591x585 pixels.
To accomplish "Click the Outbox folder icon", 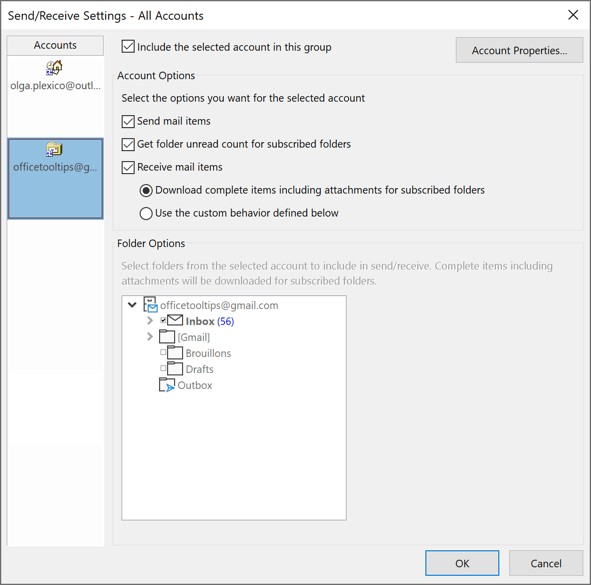I will click(167, 385).
